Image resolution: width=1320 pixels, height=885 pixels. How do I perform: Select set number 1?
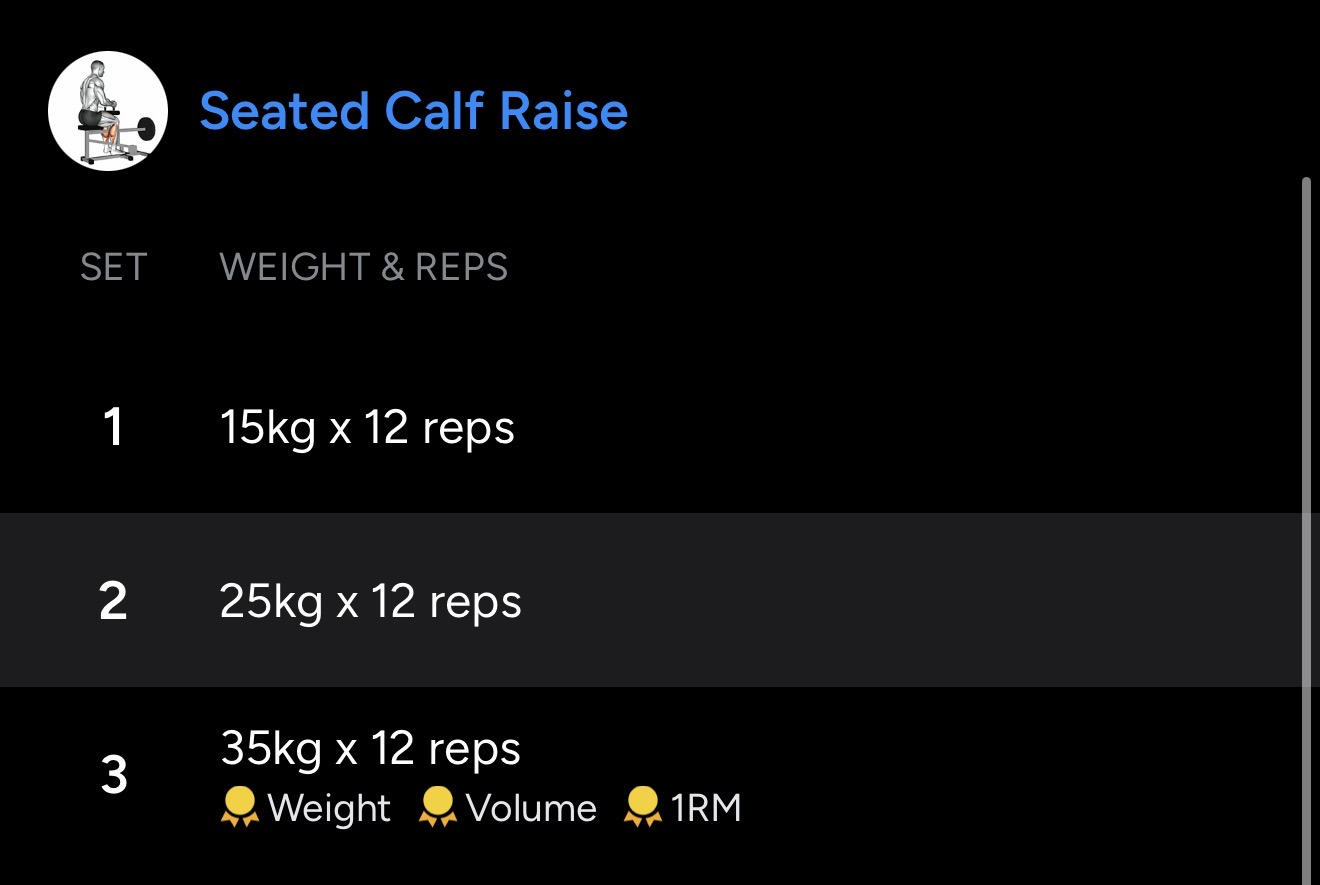coord(113,428)
